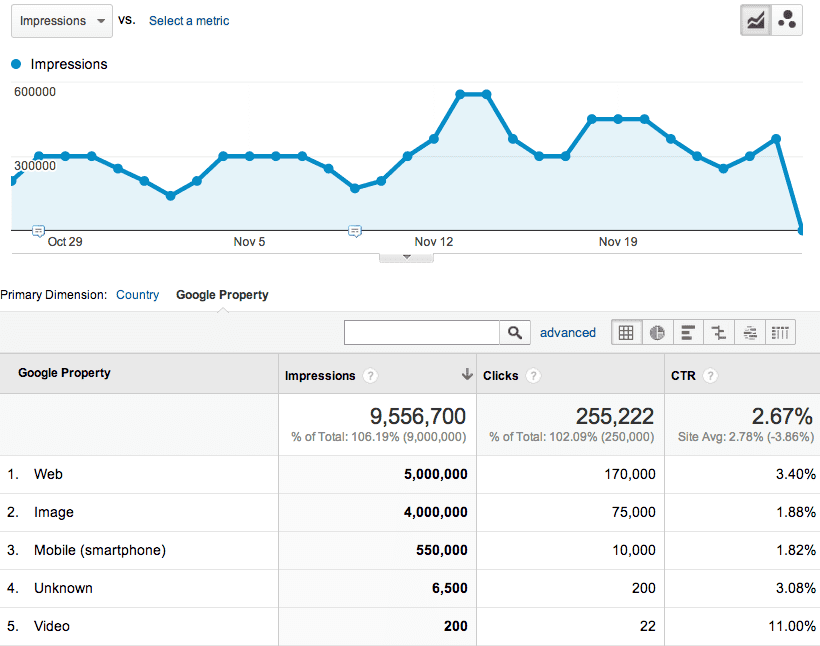Select the comparison view icon
This screenshot has height=646, width=820.
718,333
